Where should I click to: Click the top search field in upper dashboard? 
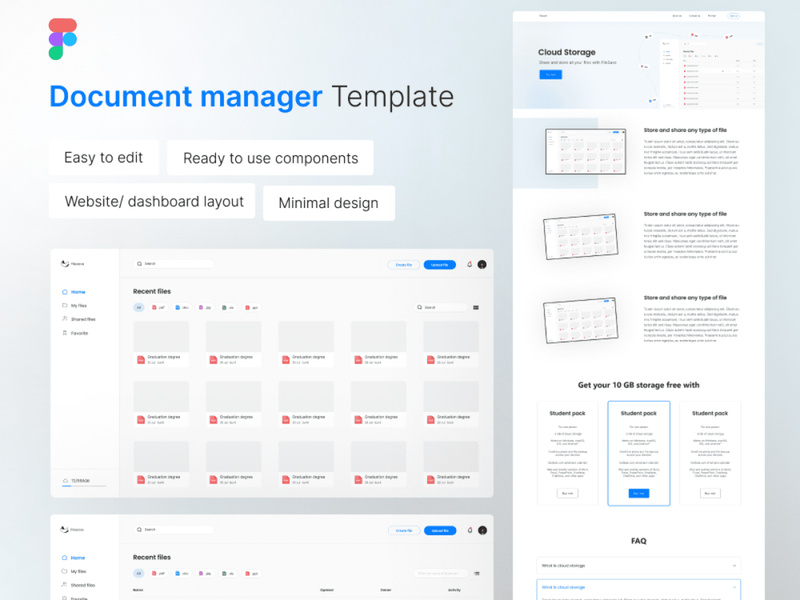[175, 264]
